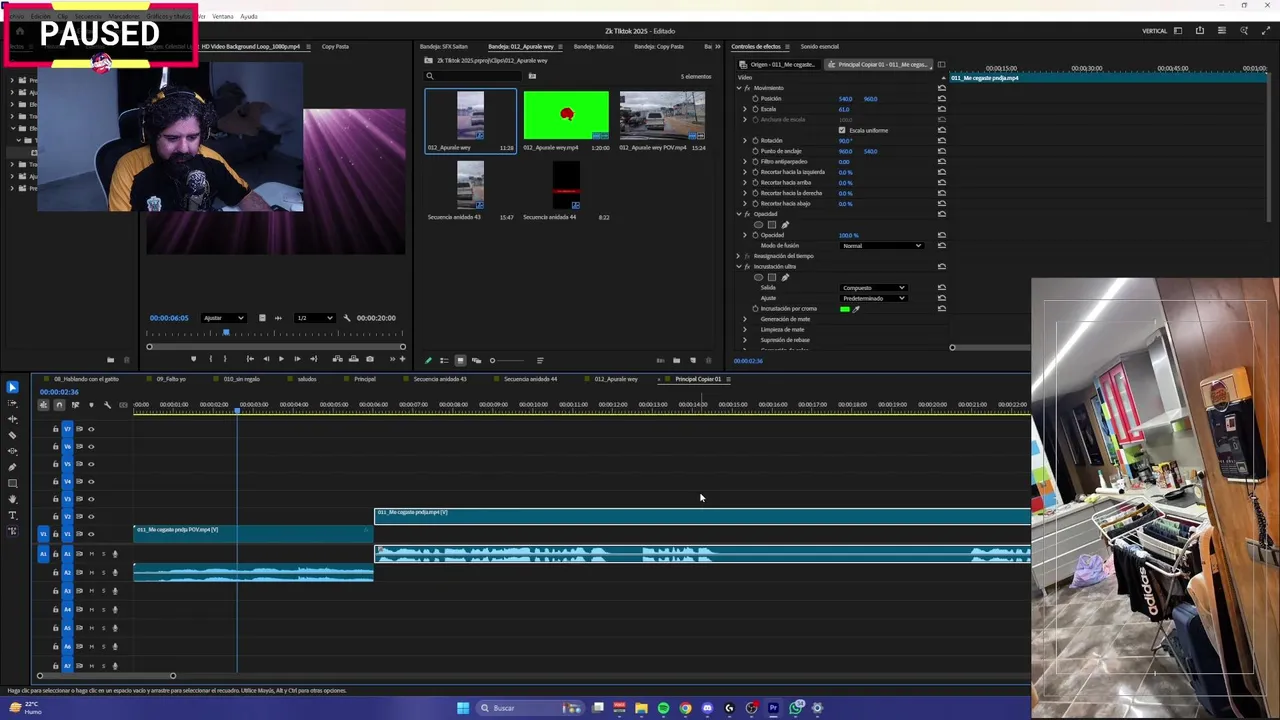Image resolution: width=1280 pixels, height=720 pixels.
Task: Reset the Posición parameter
Action: [x=941, y=98]
